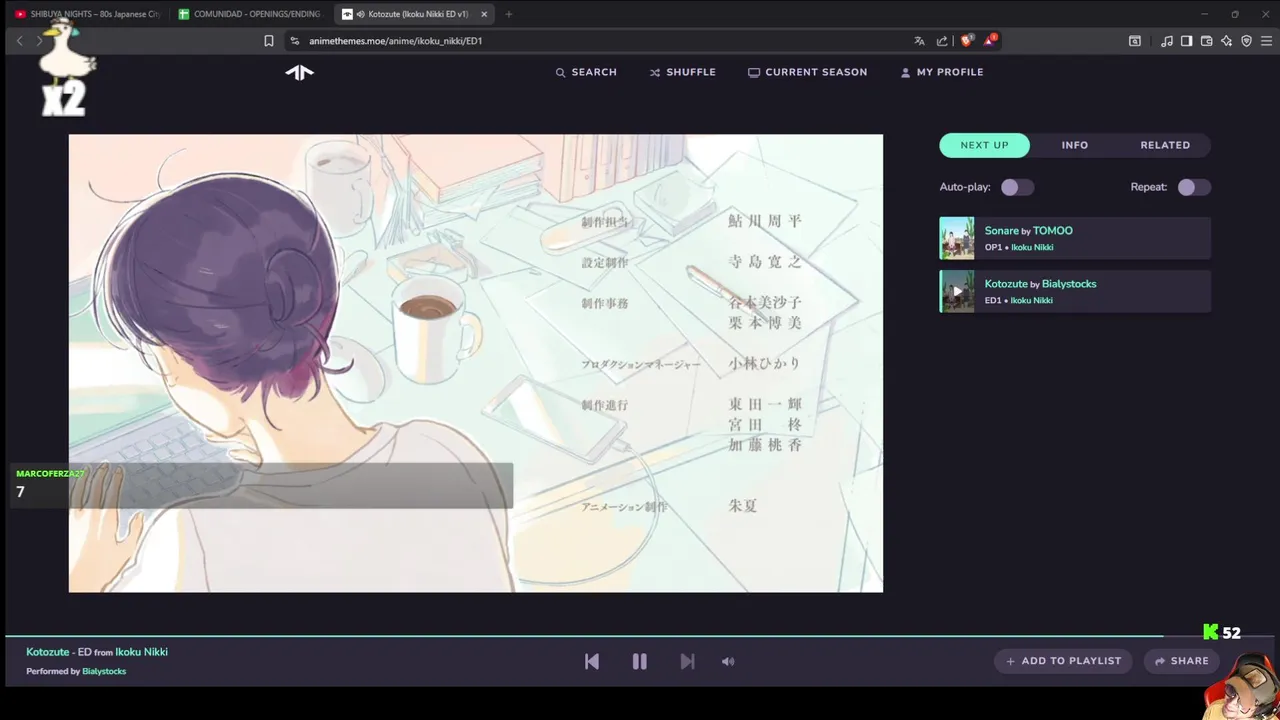1280x720 pixels.
Task: Open Brave Rewards icon
Action: click(x=989, y=41)
